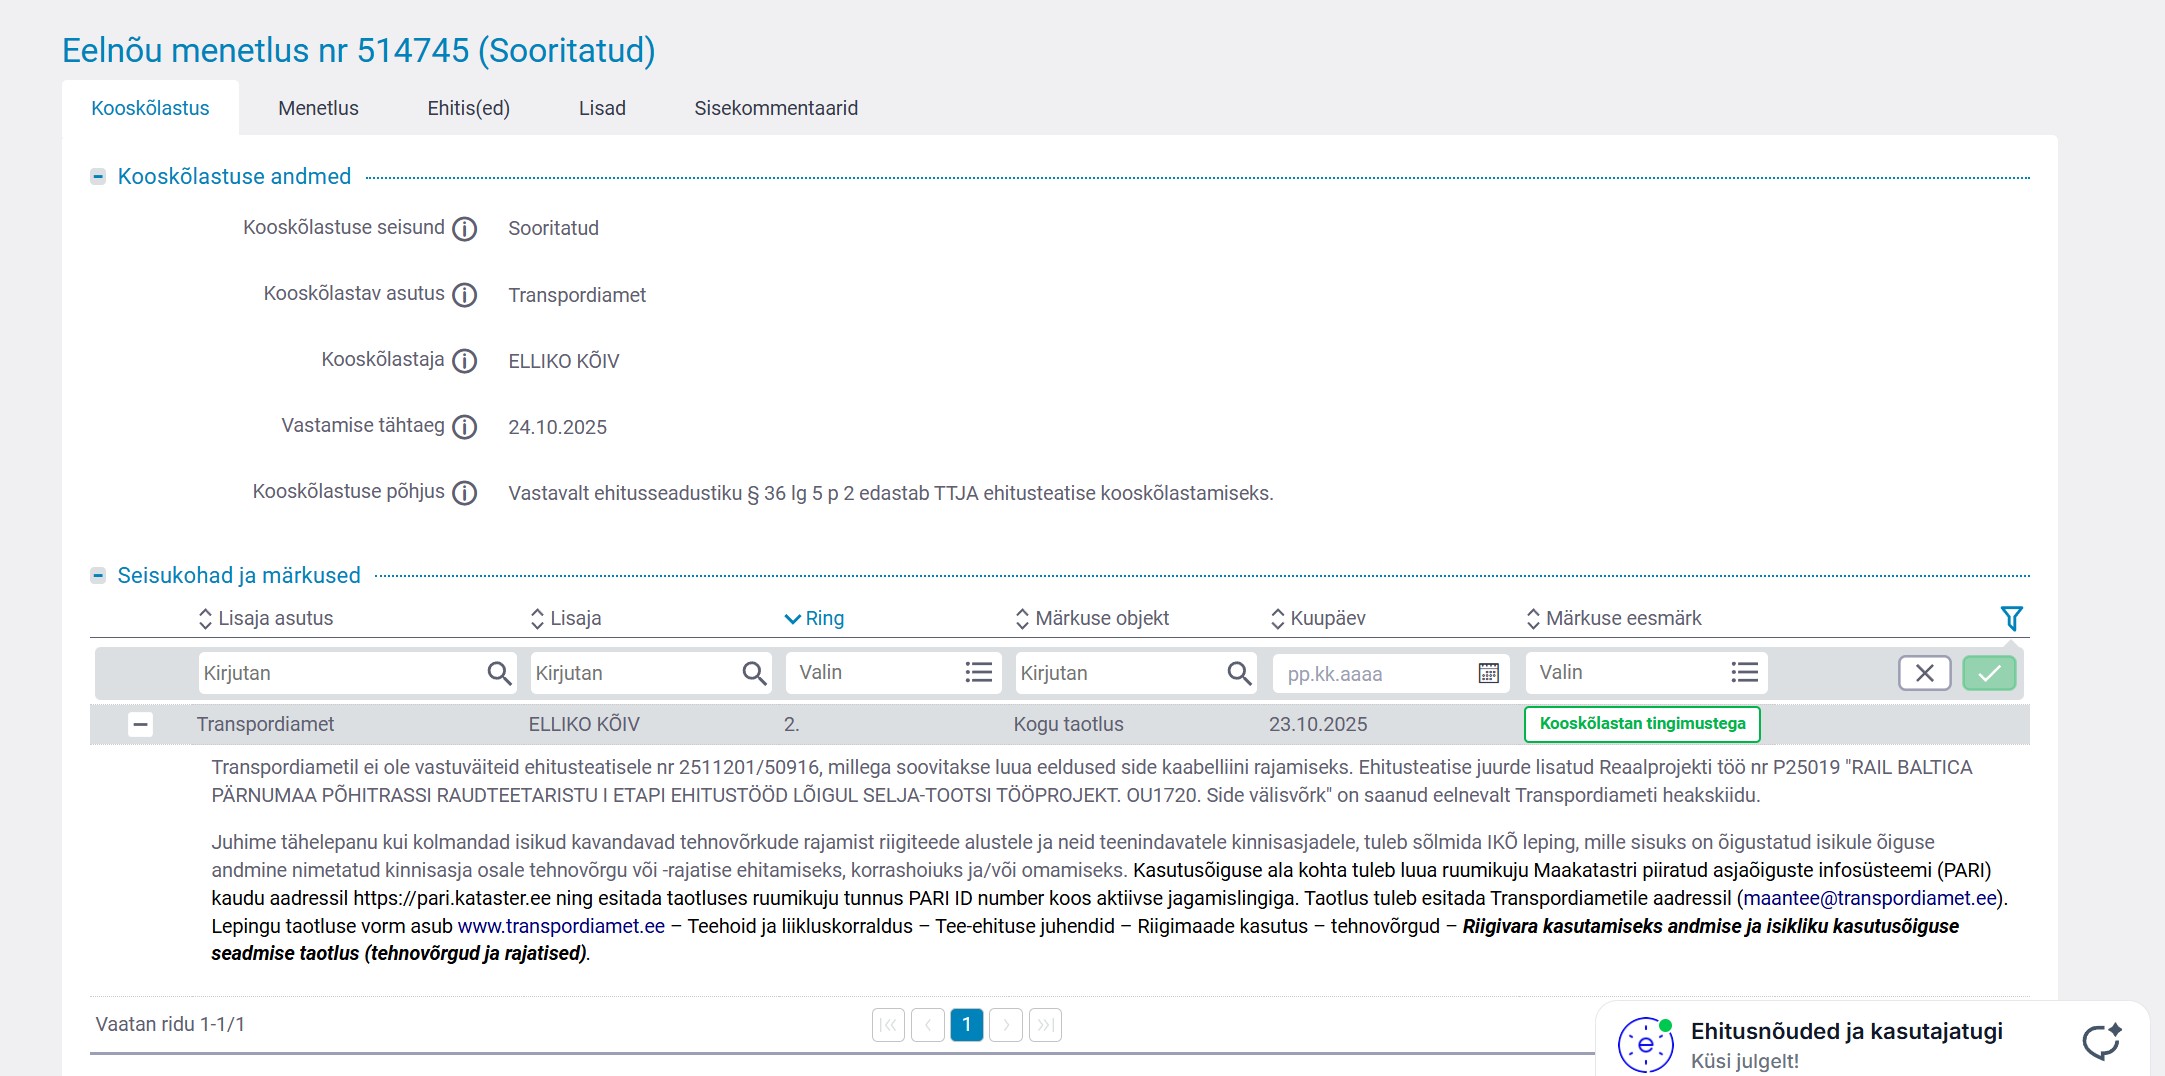The image size is (2165, 1076).
Task: Collapse the Kooskõlastuse andmed section
Action: [x=98, y=177]
